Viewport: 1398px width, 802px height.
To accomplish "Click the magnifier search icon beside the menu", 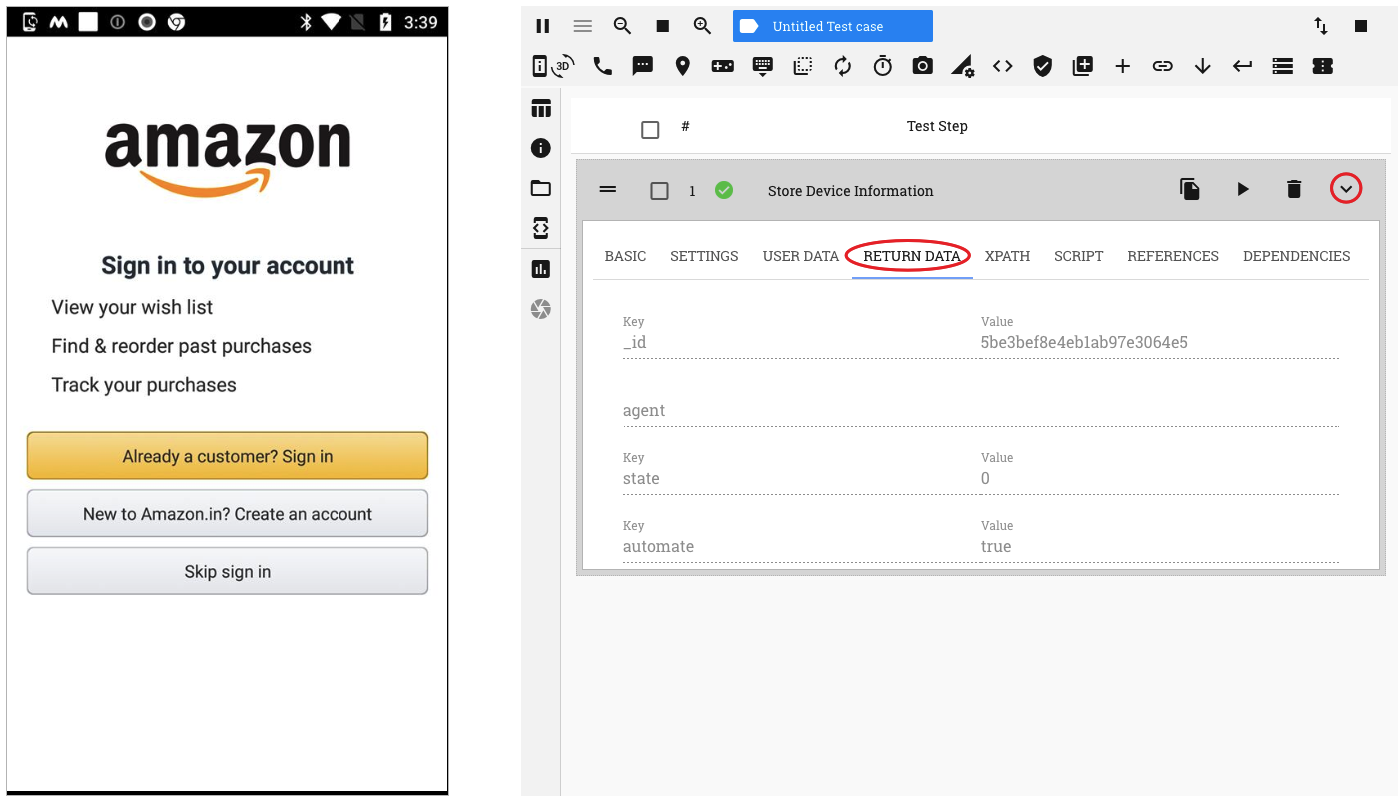I will (x=622, y=26).
